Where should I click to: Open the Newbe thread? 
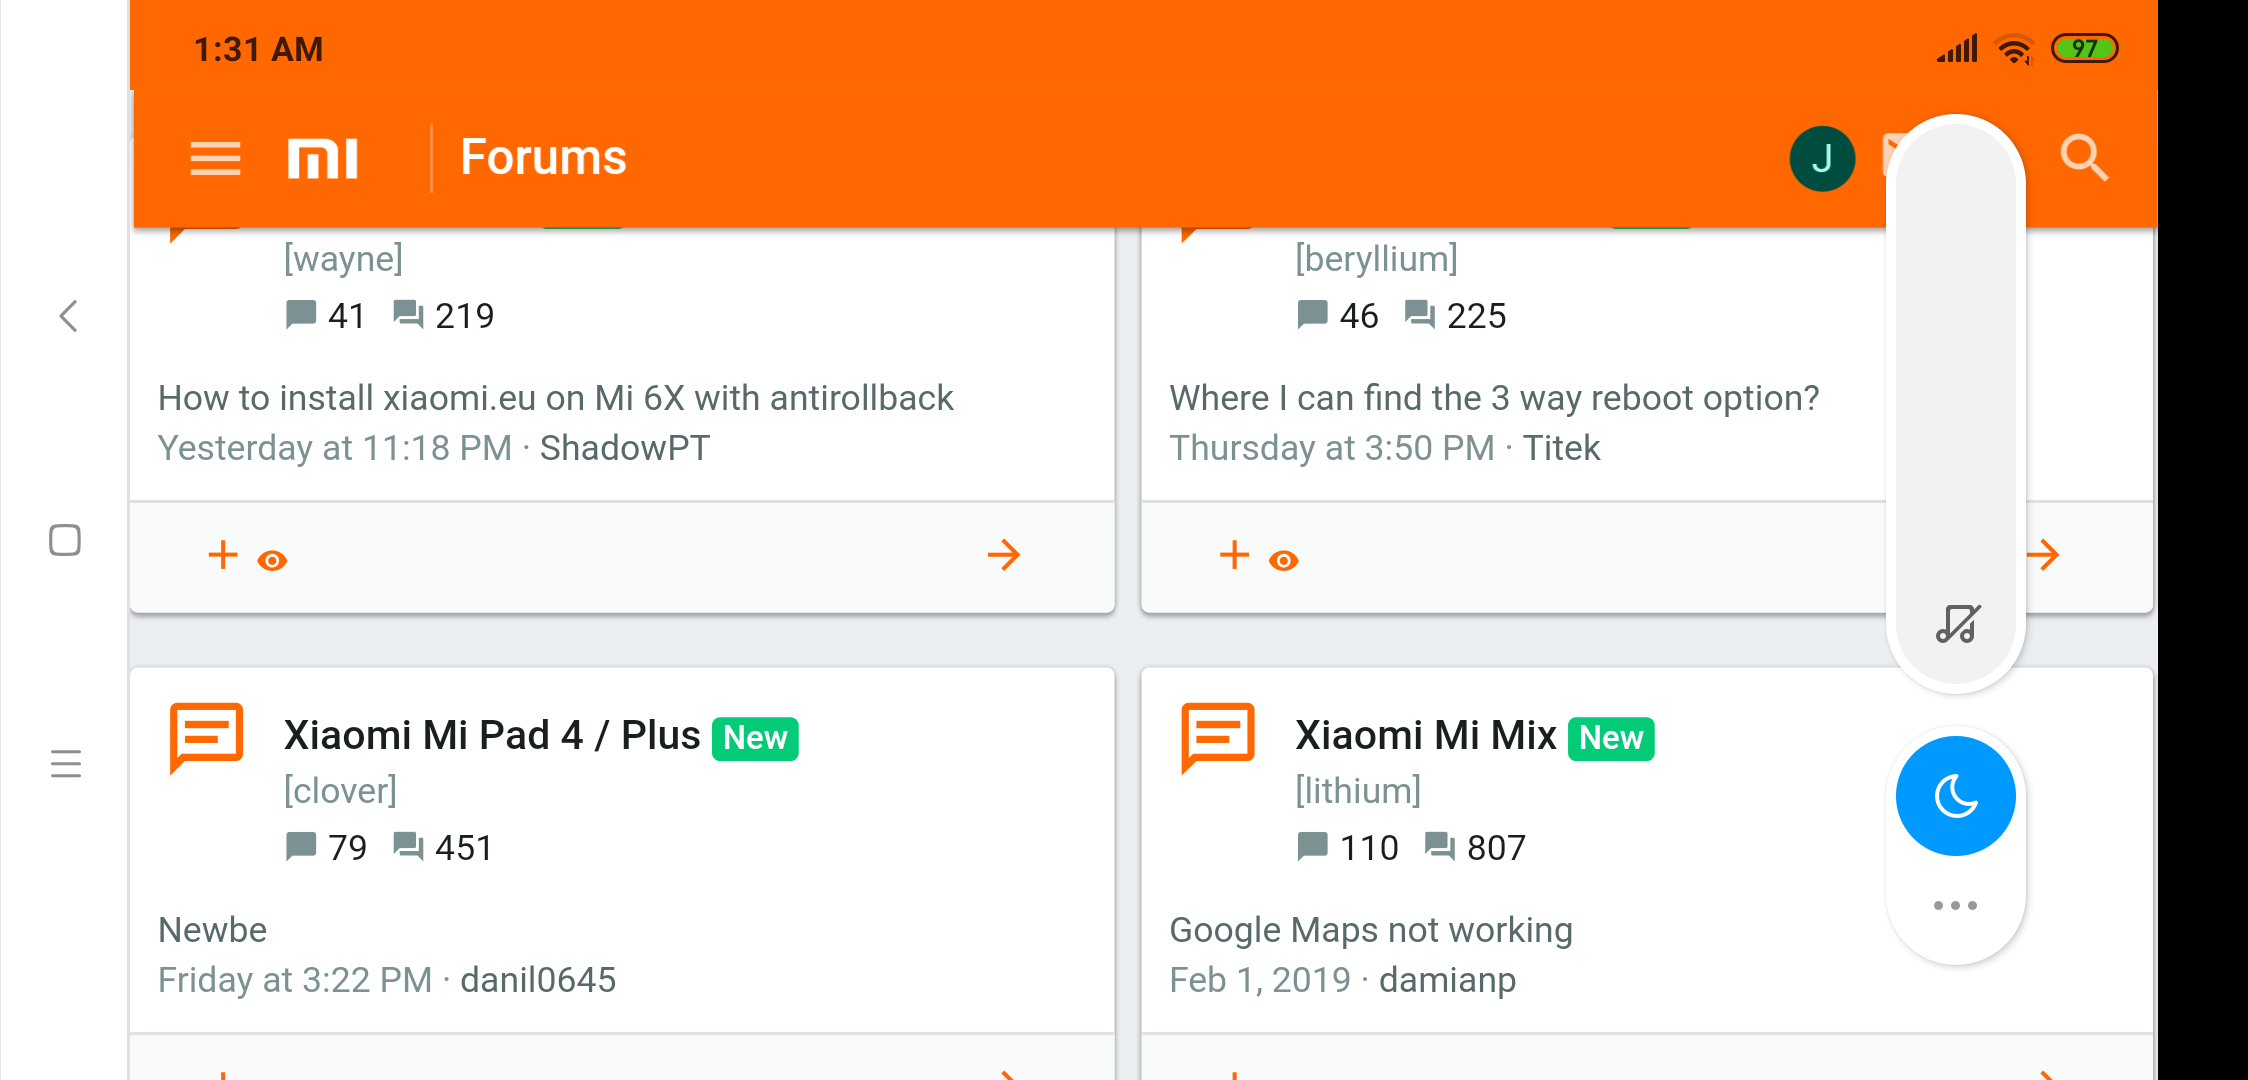pos(213,930)
